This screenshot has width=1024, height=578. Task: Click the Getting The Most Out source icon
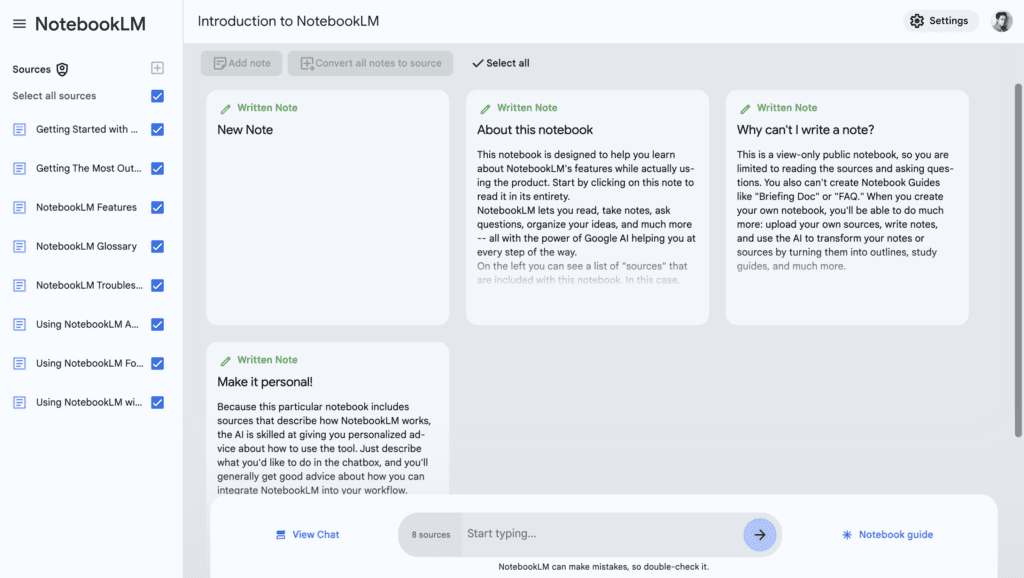pyautogui.click(x=20, y=169)
